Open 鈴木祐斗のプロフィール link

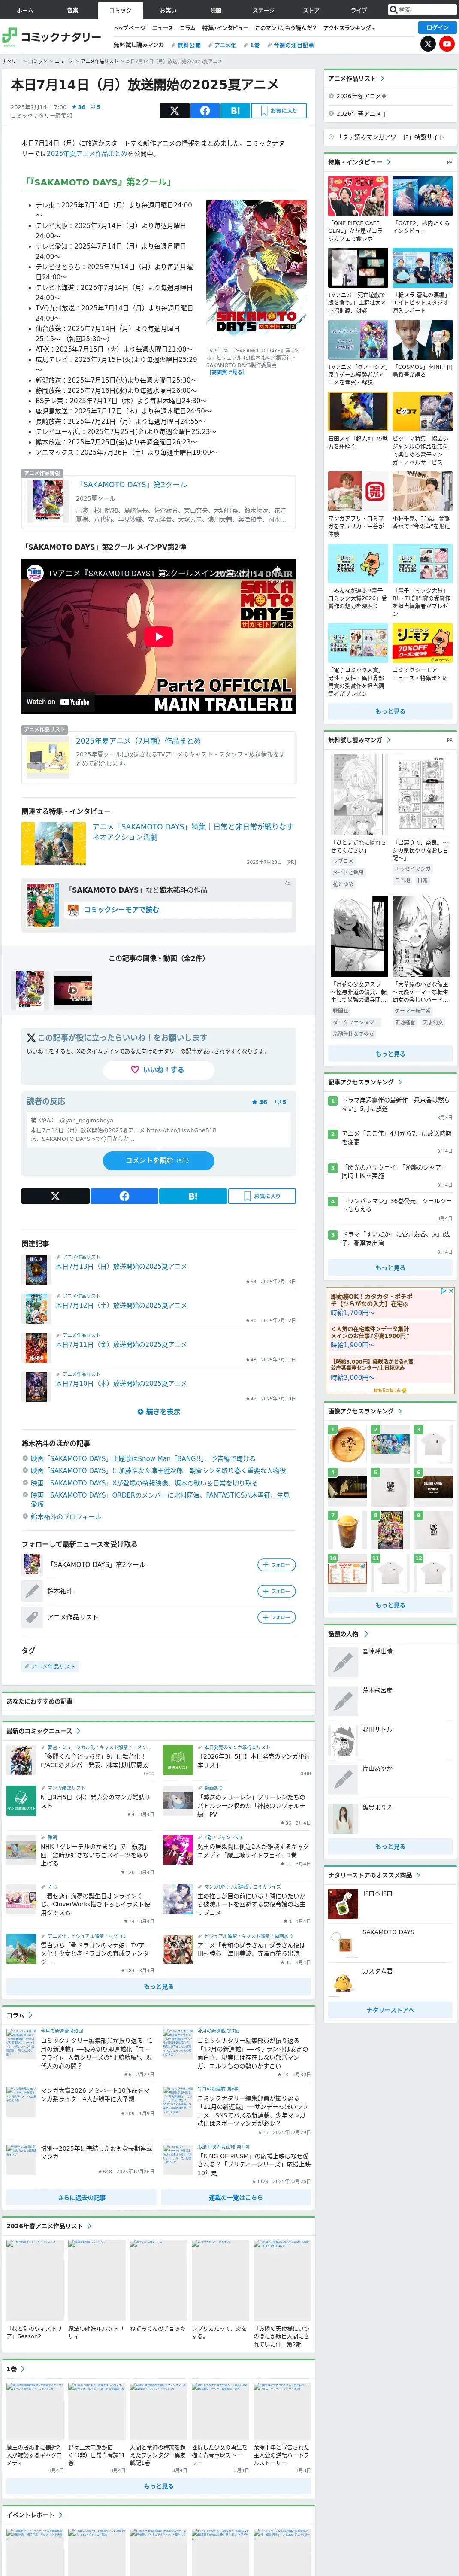click(66, 1517)
